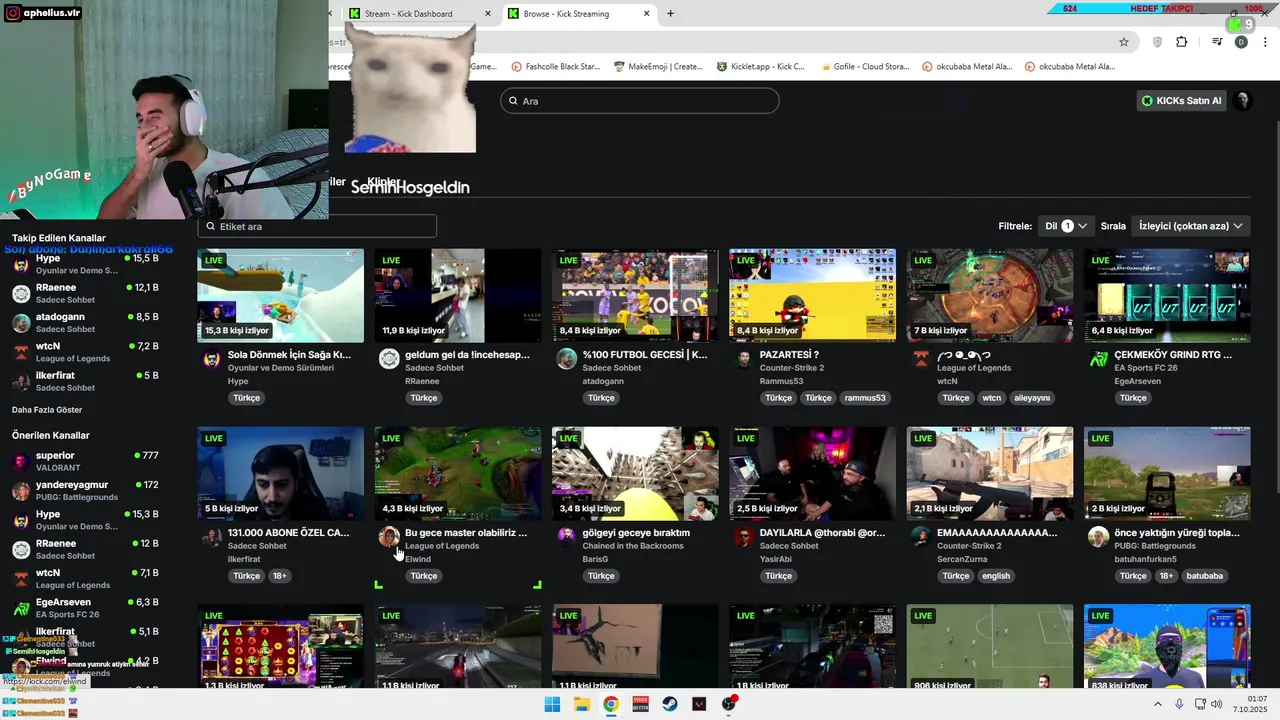
Task: Click BarisG avatar beside gölgeyi geceye bıraktım
Action: point(567,538)
